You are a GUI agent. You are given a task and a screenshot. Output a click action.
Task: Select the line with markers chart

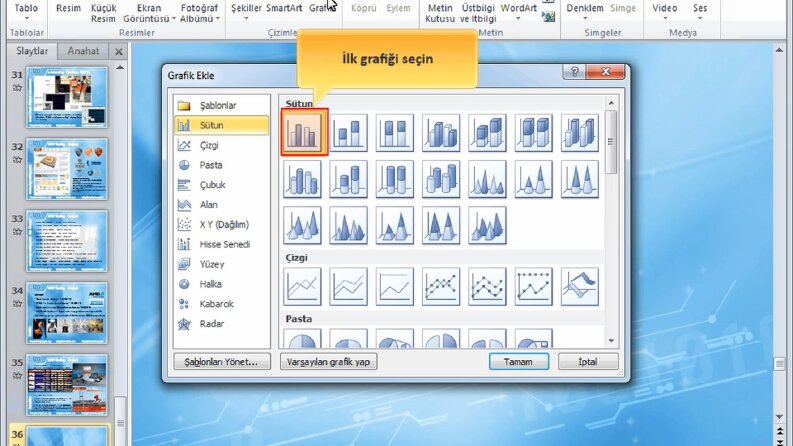[441, 287]
